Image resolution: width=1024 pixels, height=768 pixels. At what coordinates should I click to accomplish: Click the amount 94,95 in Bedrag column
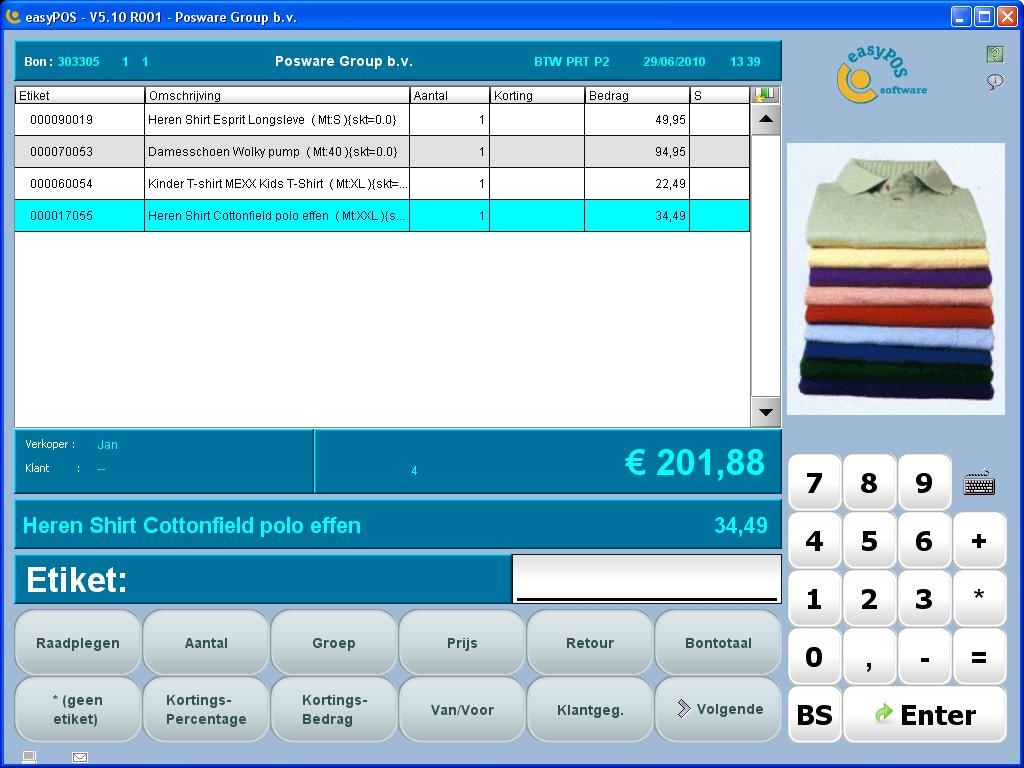671,152
